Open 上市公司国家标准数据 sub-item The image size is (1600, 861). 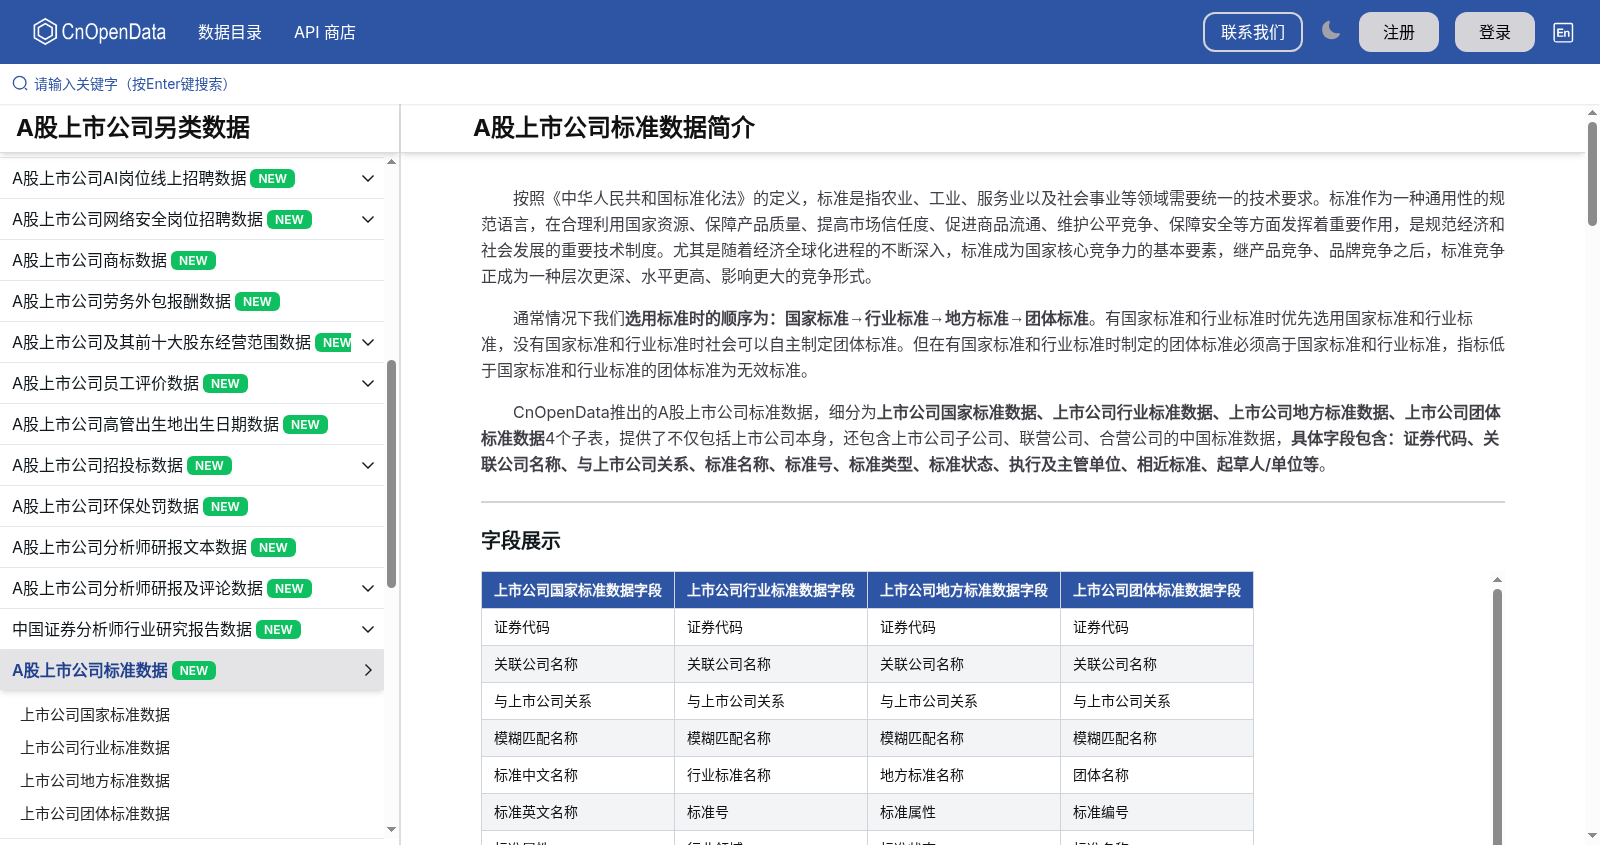click(95, 714)
